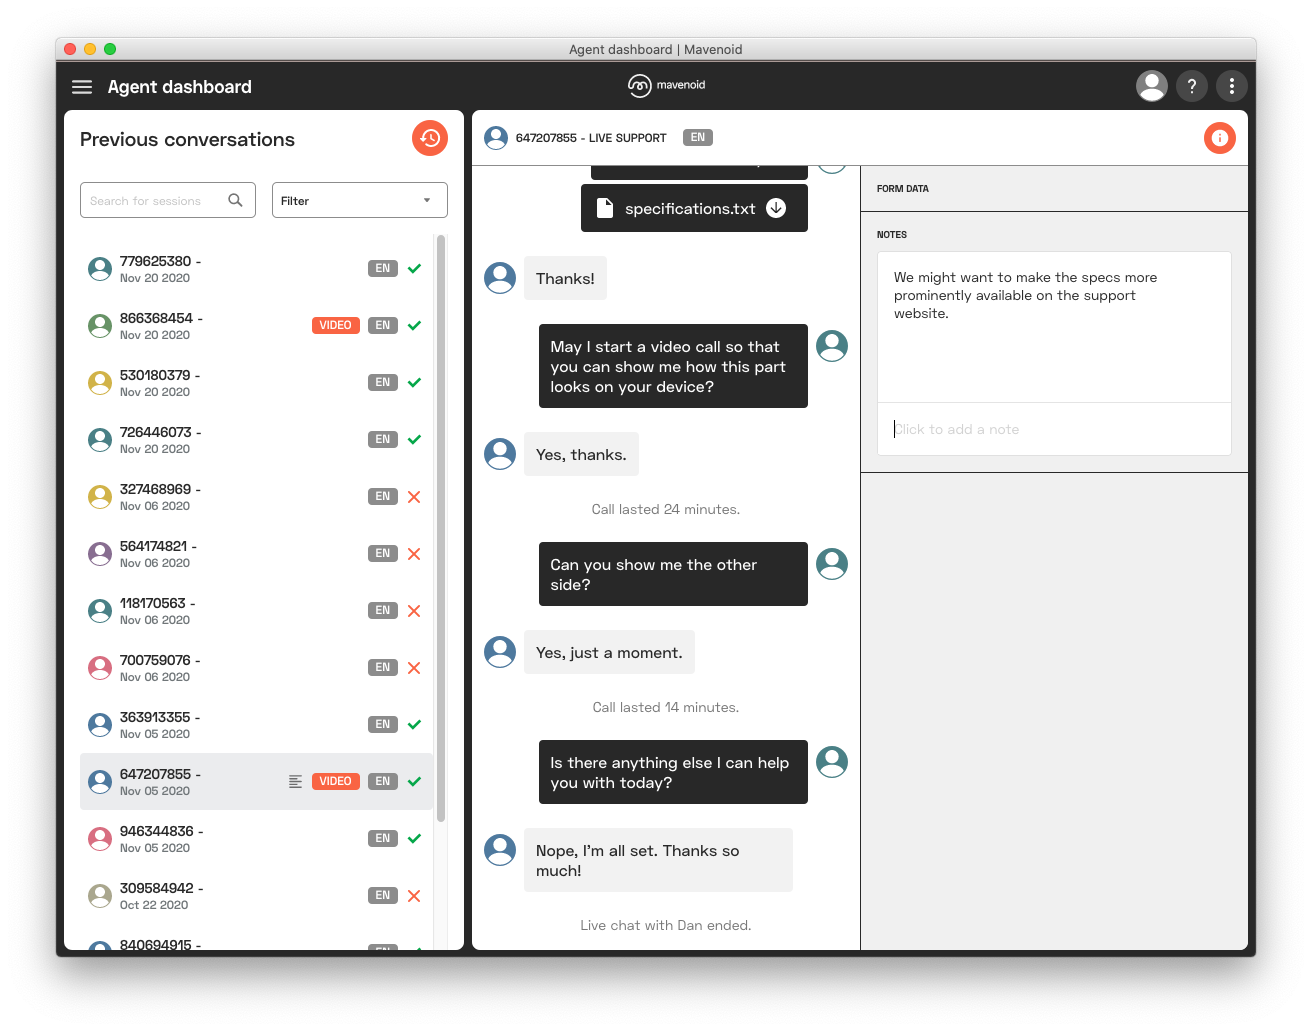Screen dimensions: 1312x1031
Task: Click the Mavenoid logo in header
Action: [x=666, y=86]
